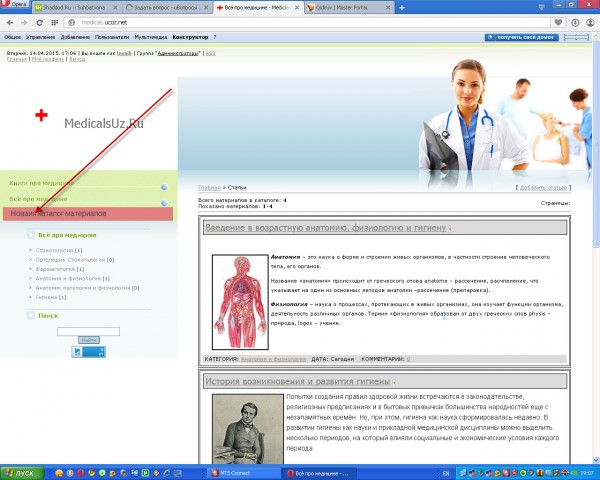Click the site info globe icon in the address bar

point(72,23)
